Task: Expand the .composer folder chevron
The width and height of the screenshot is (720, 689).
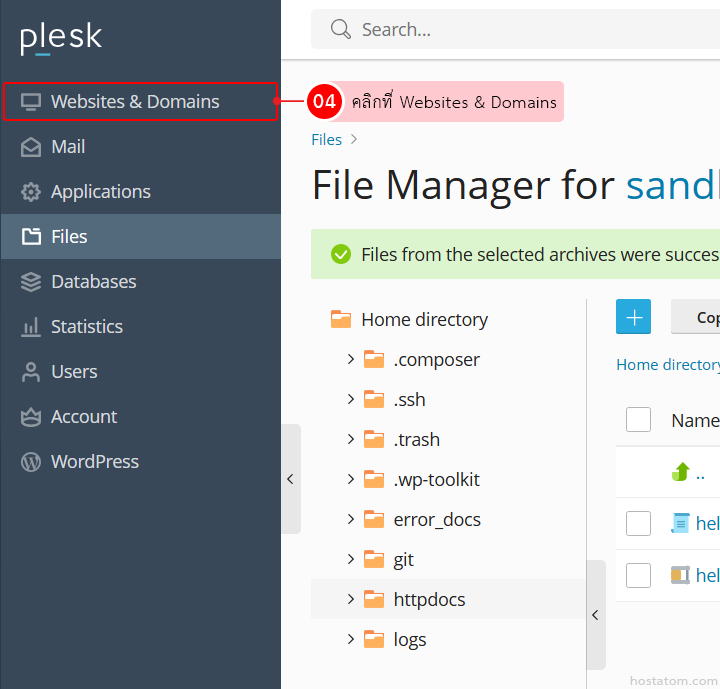Action: point(351,359)
